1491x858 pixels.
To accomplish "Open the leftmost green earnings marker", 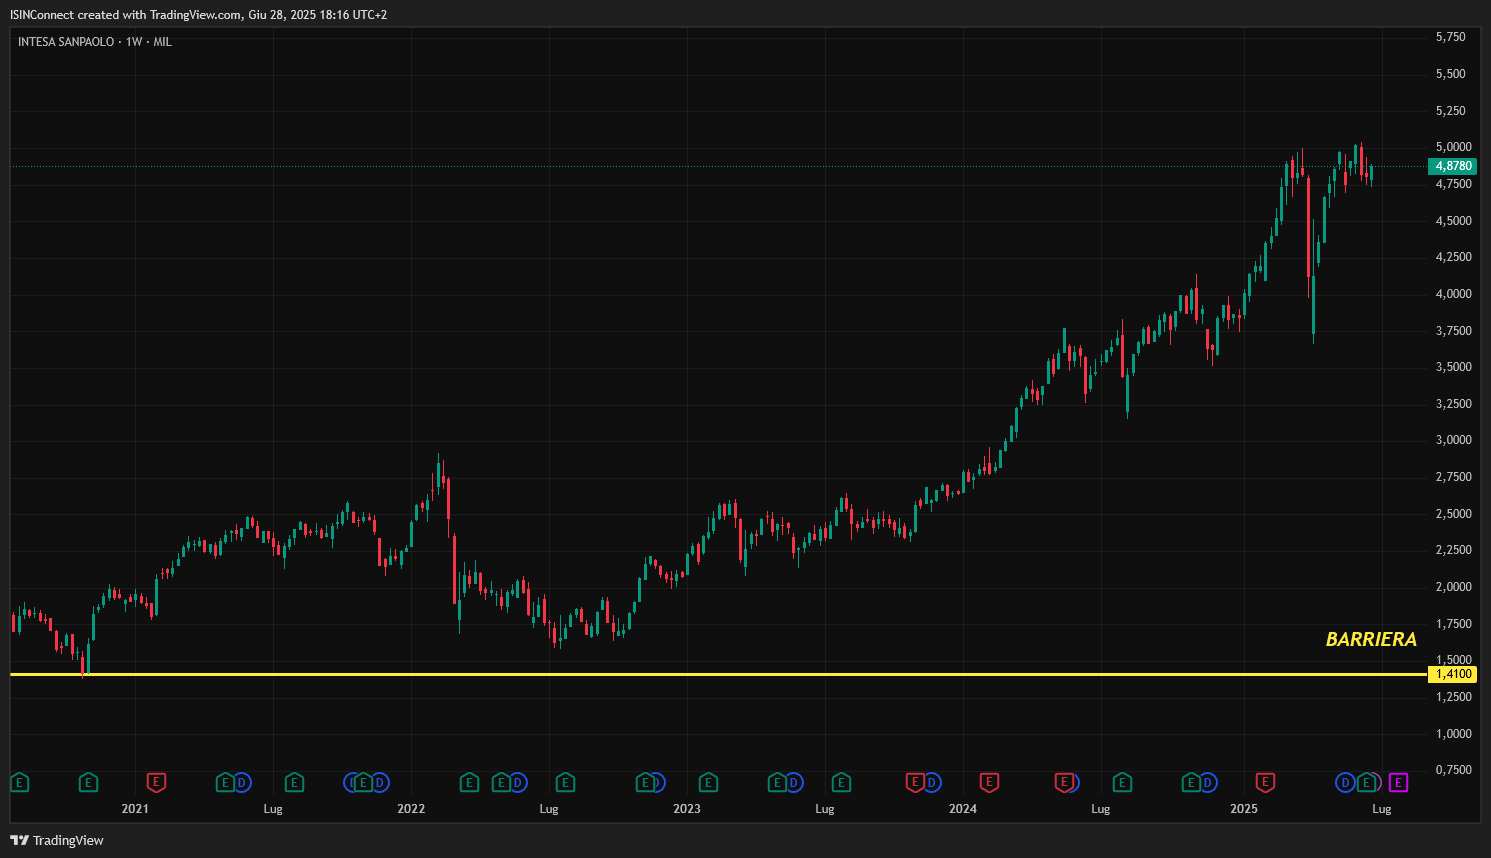I will click(19, 782).
